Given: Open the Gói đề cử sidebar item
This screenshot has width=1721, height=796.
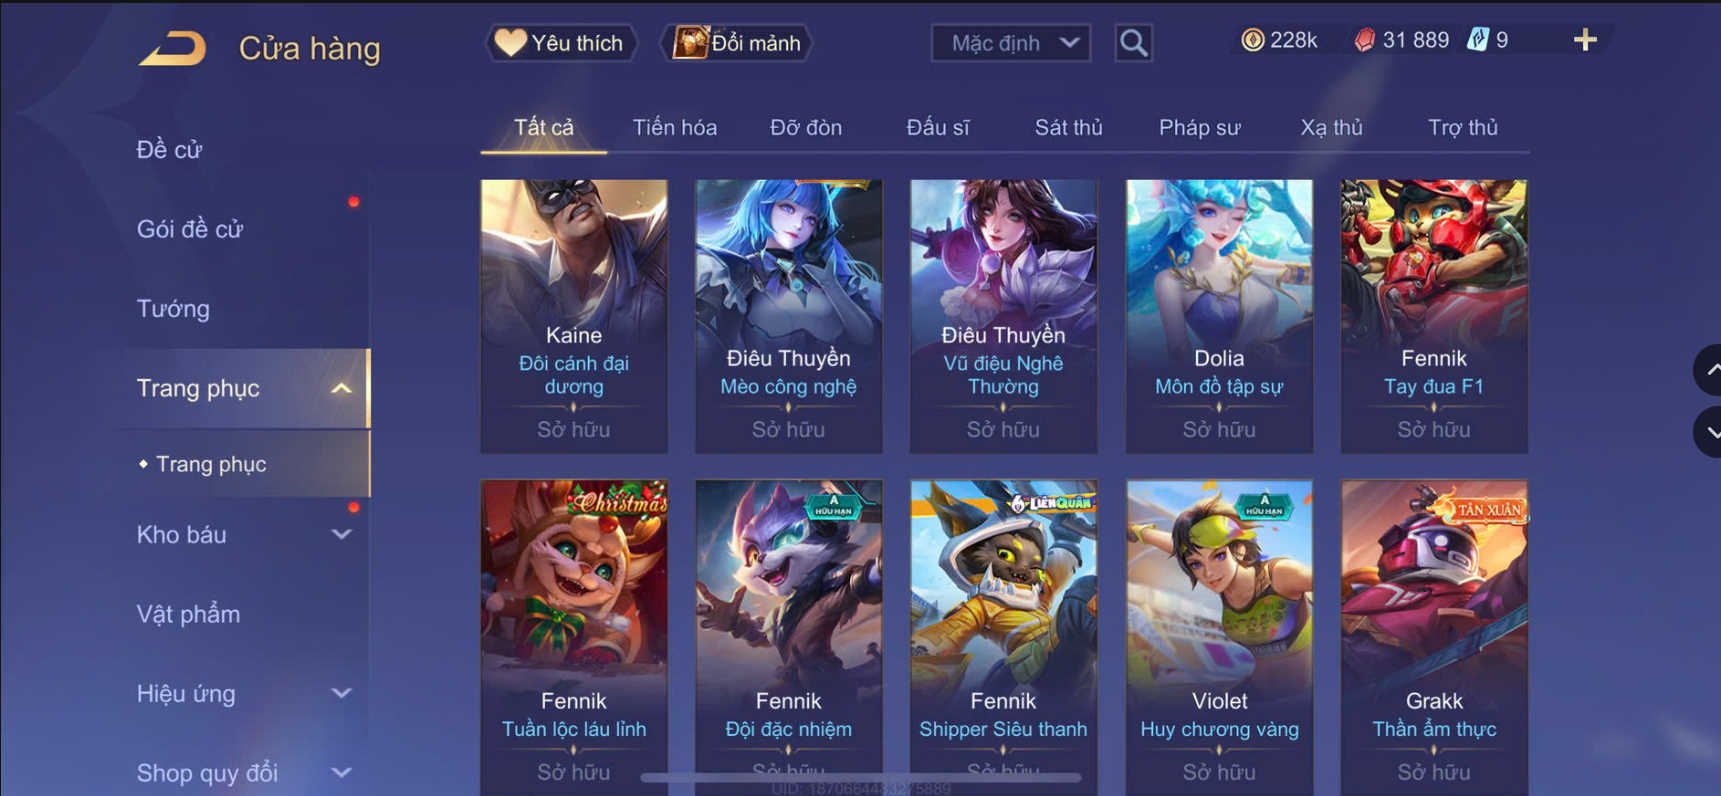Looking at the screenshot, I should 190,229.
